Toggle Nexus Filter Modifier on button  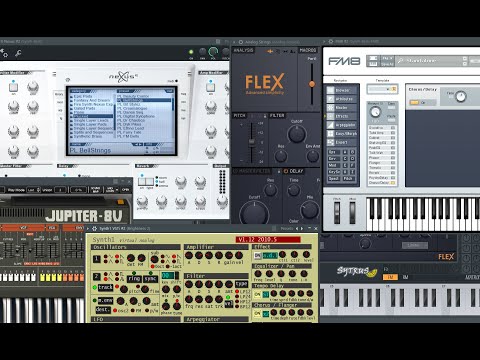coord(13,87)
